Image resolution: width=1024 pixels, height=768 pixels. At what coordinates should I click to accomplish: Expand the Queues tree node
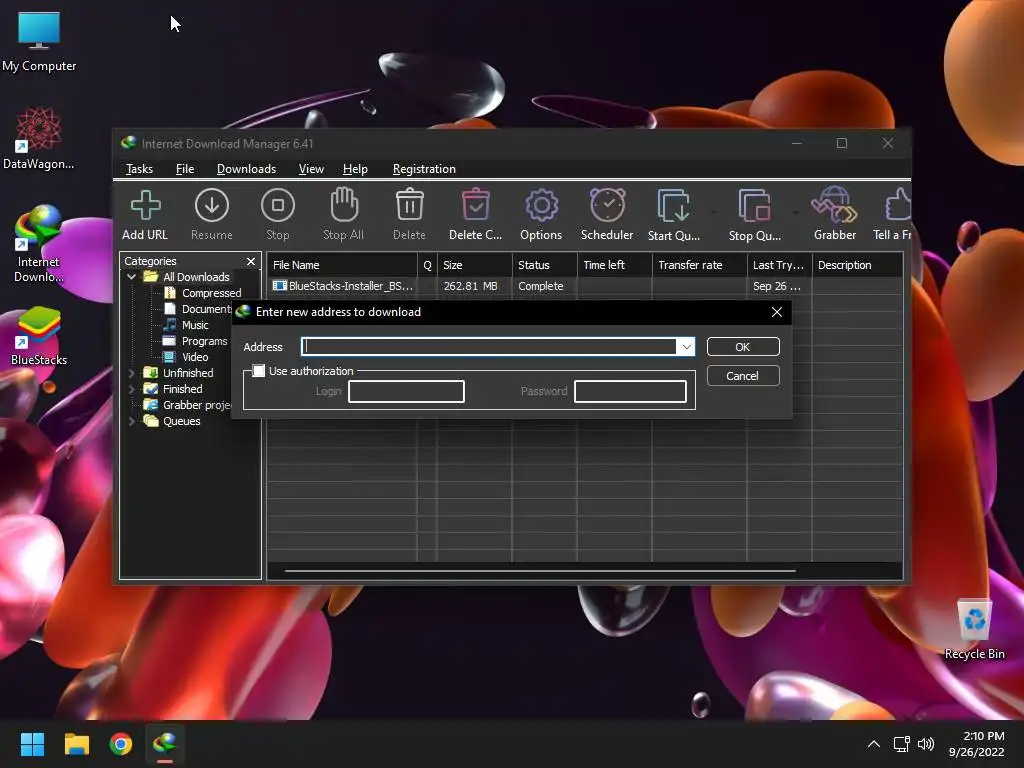pyautogui.click(x=132, y=421)
